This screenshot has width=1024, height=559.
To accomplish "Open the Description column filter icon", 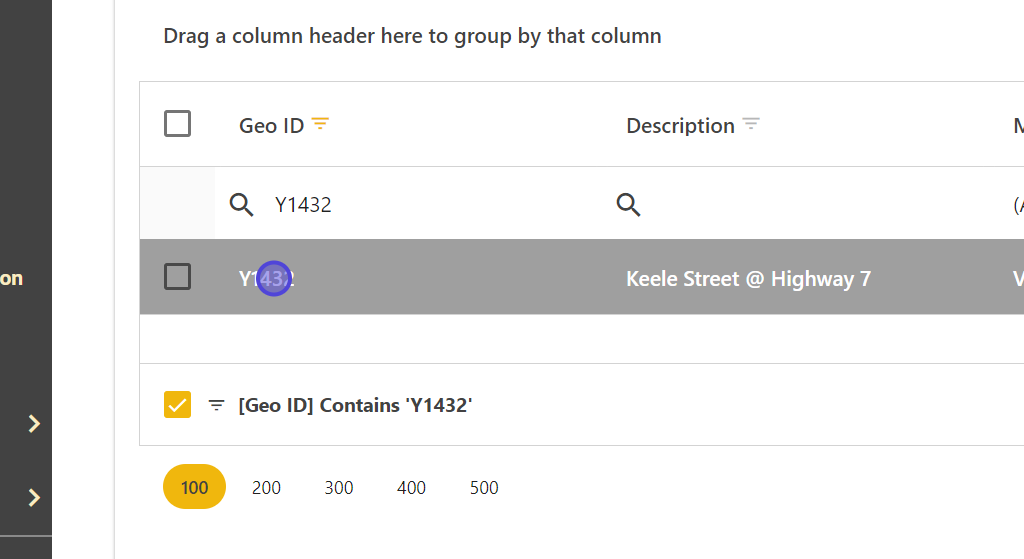I will point(751,125).
